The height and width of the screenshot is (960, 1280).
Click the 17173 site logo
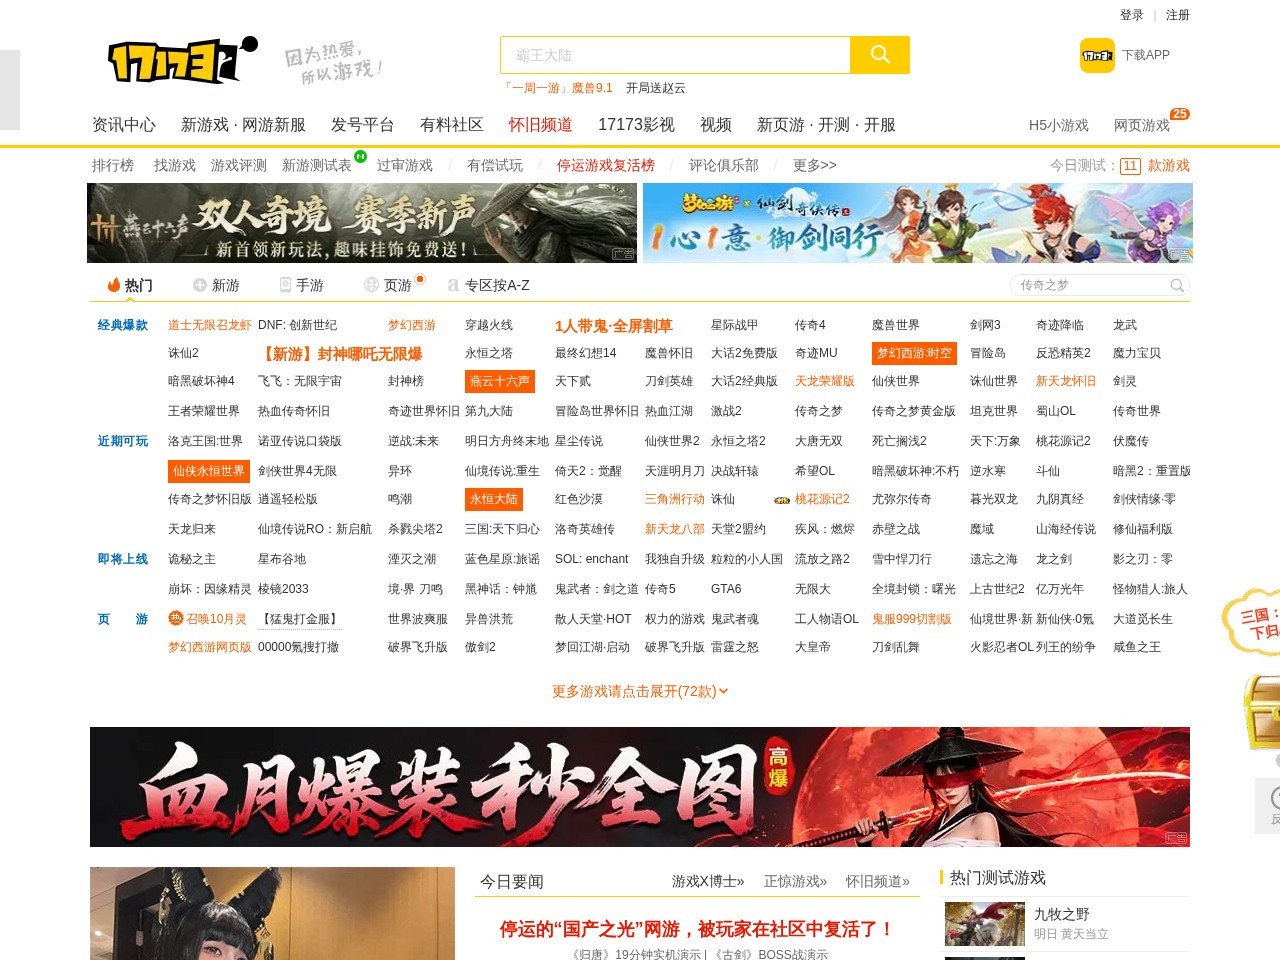[x=182, y=62]
